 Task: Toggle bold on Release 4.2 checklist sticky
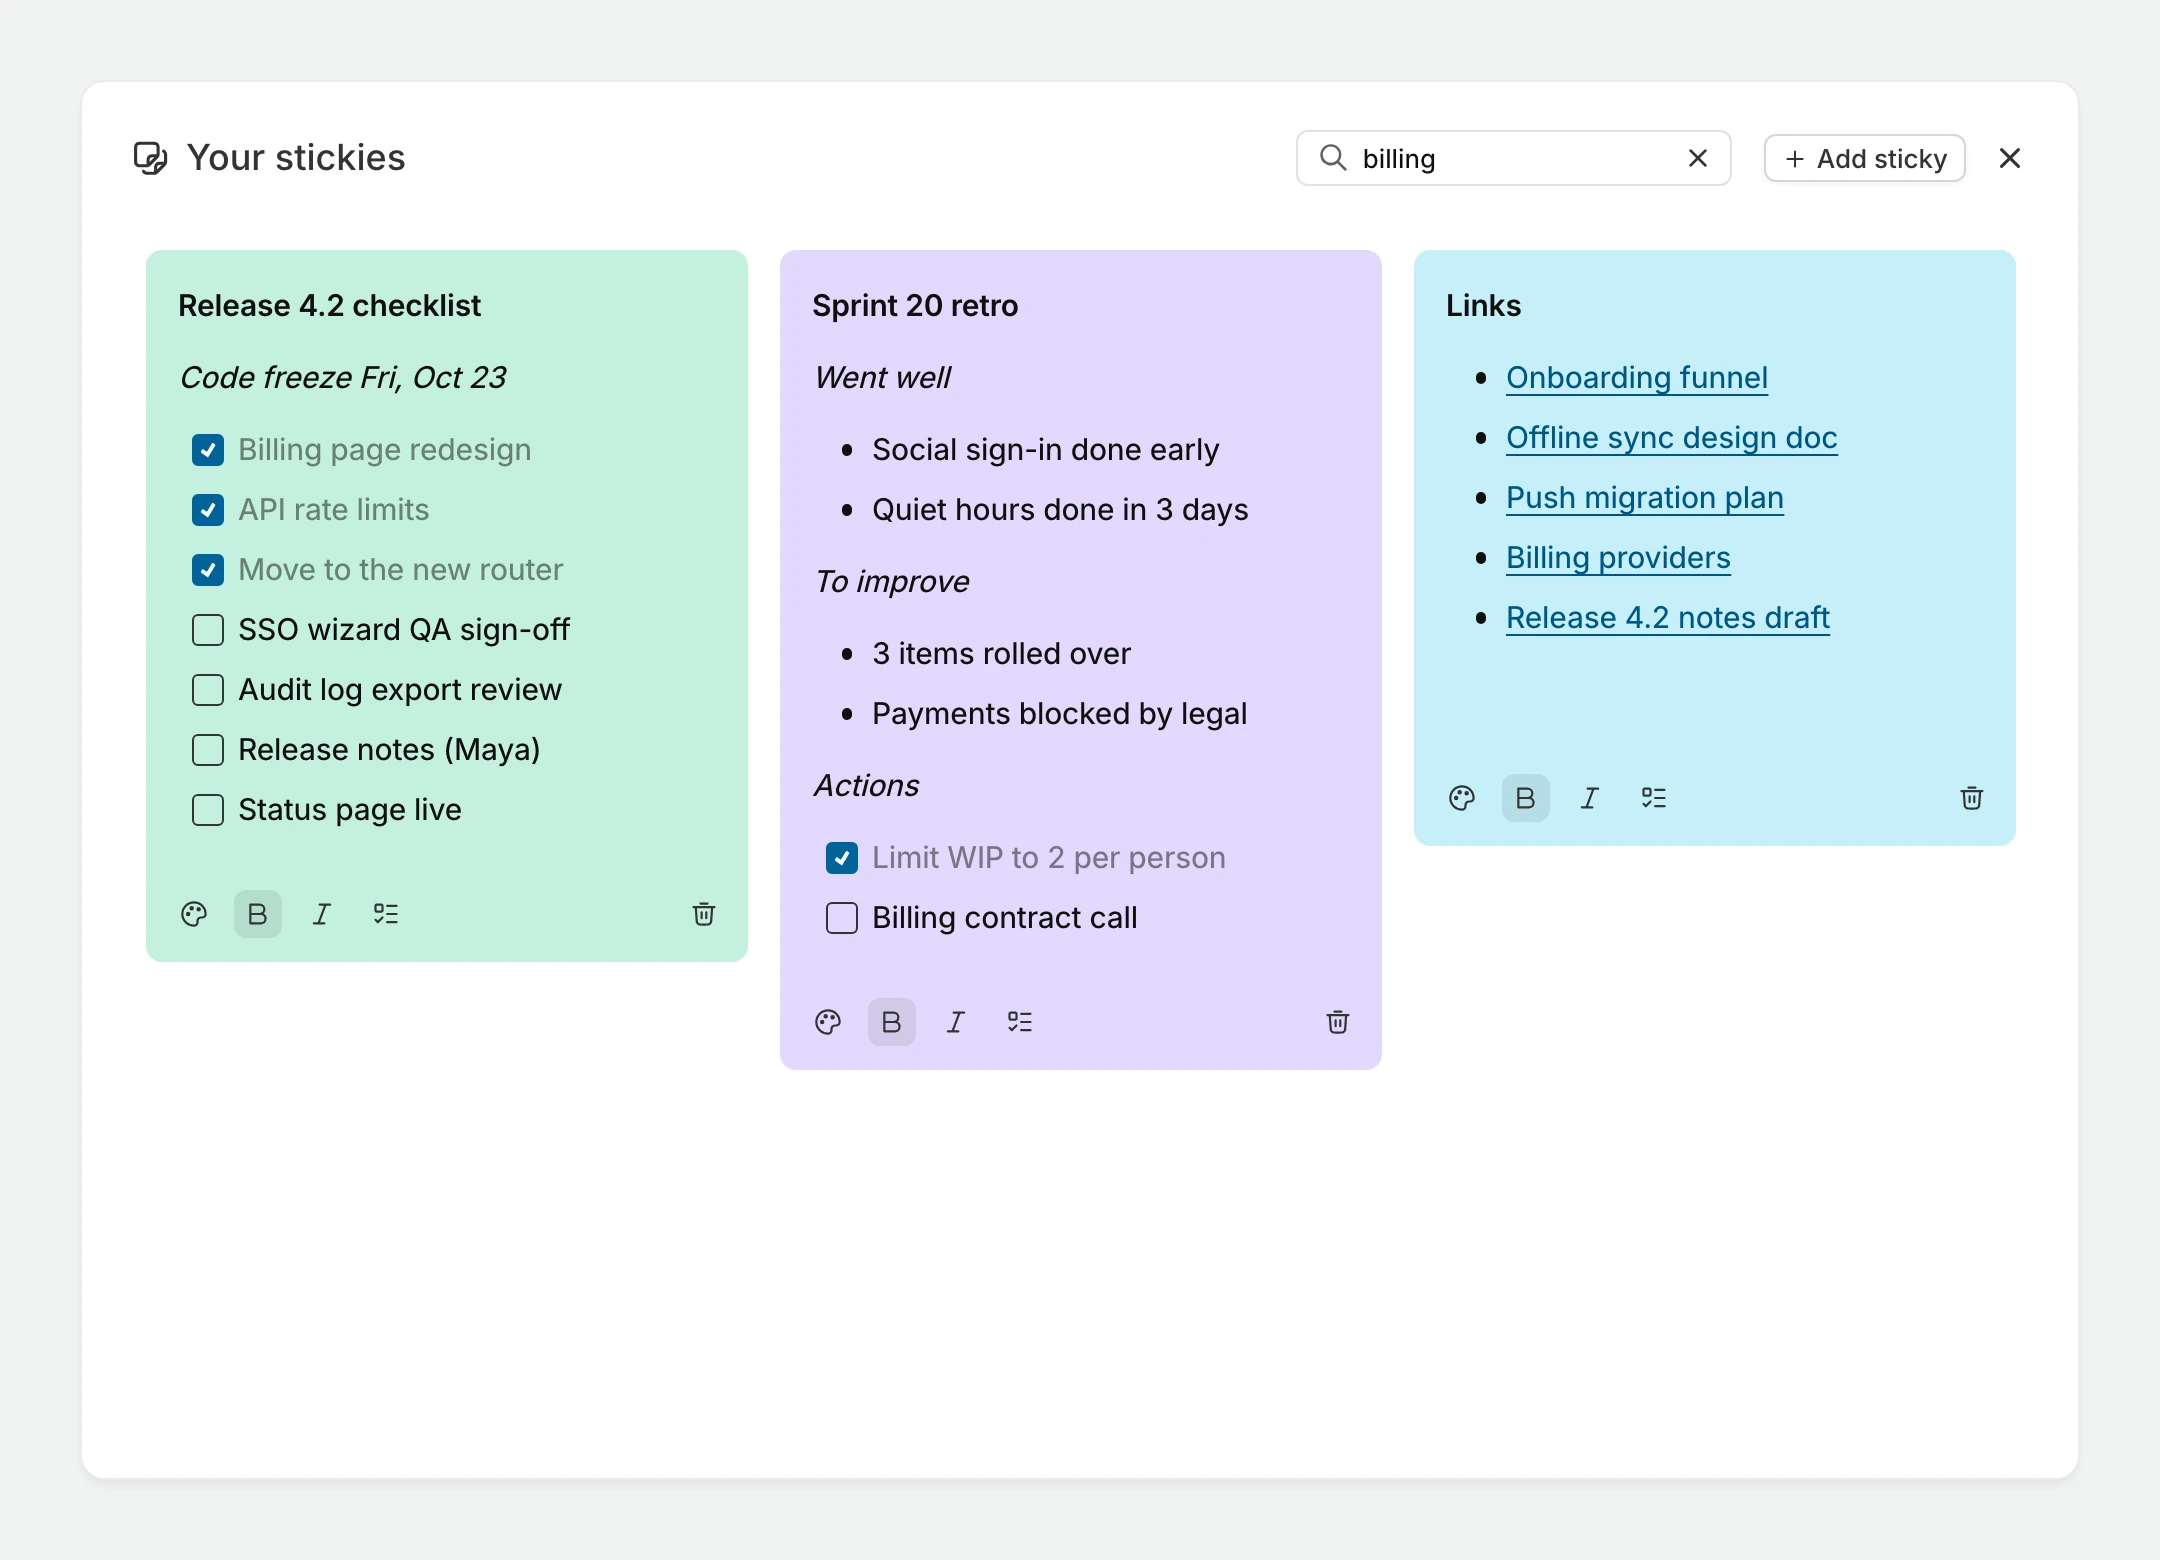coord(258,914)
